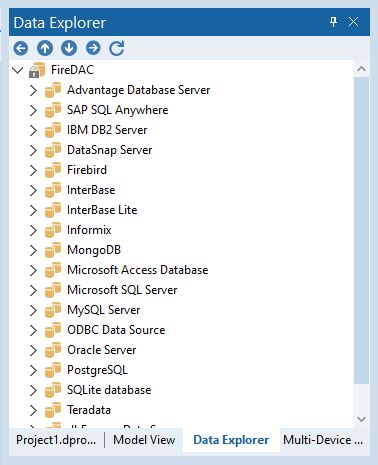Screen dimensions: 378x465
Task: Expand the IBM DB2 Server node
Action: (33, 130)
